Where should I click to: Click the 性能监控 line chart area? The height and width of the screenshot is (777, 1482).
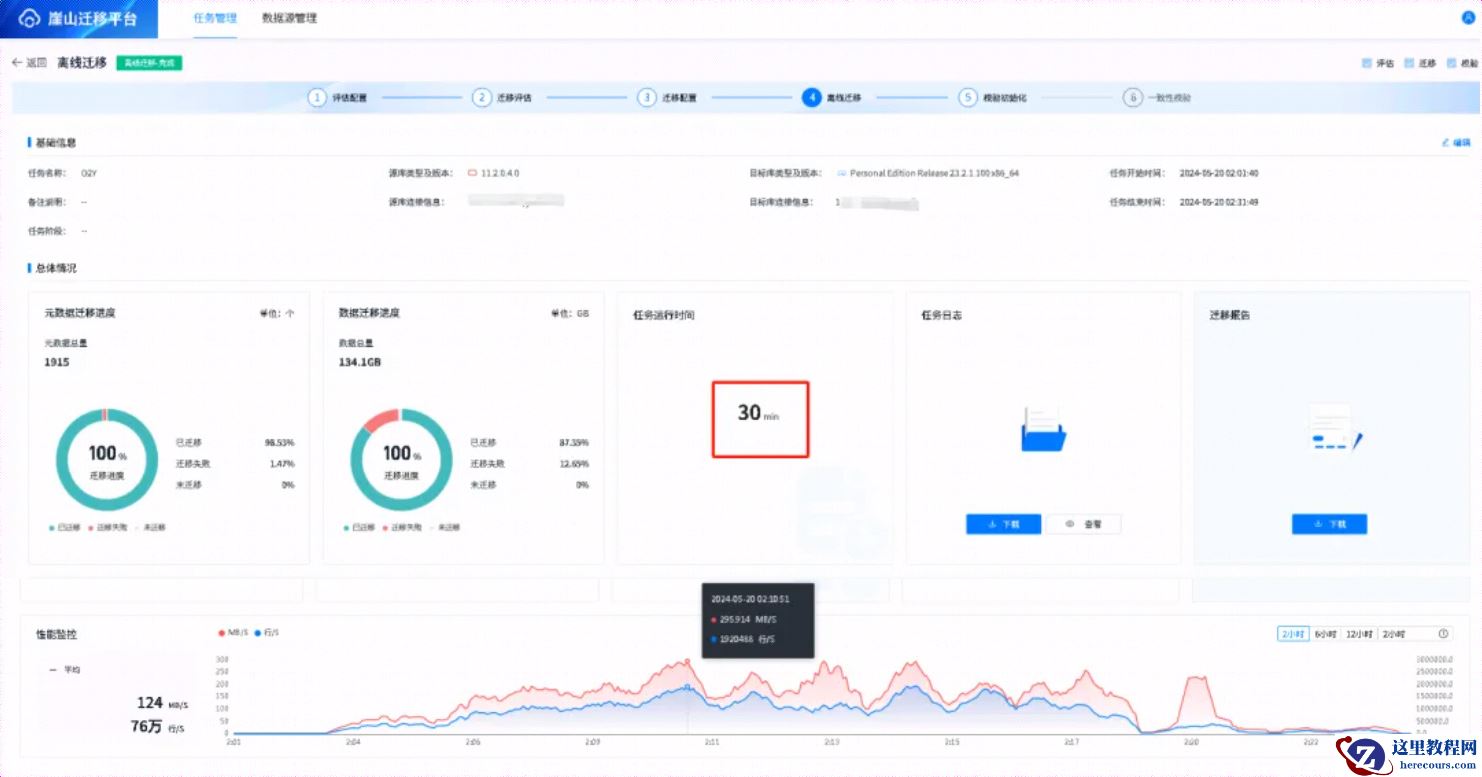(x=820, y=695)
